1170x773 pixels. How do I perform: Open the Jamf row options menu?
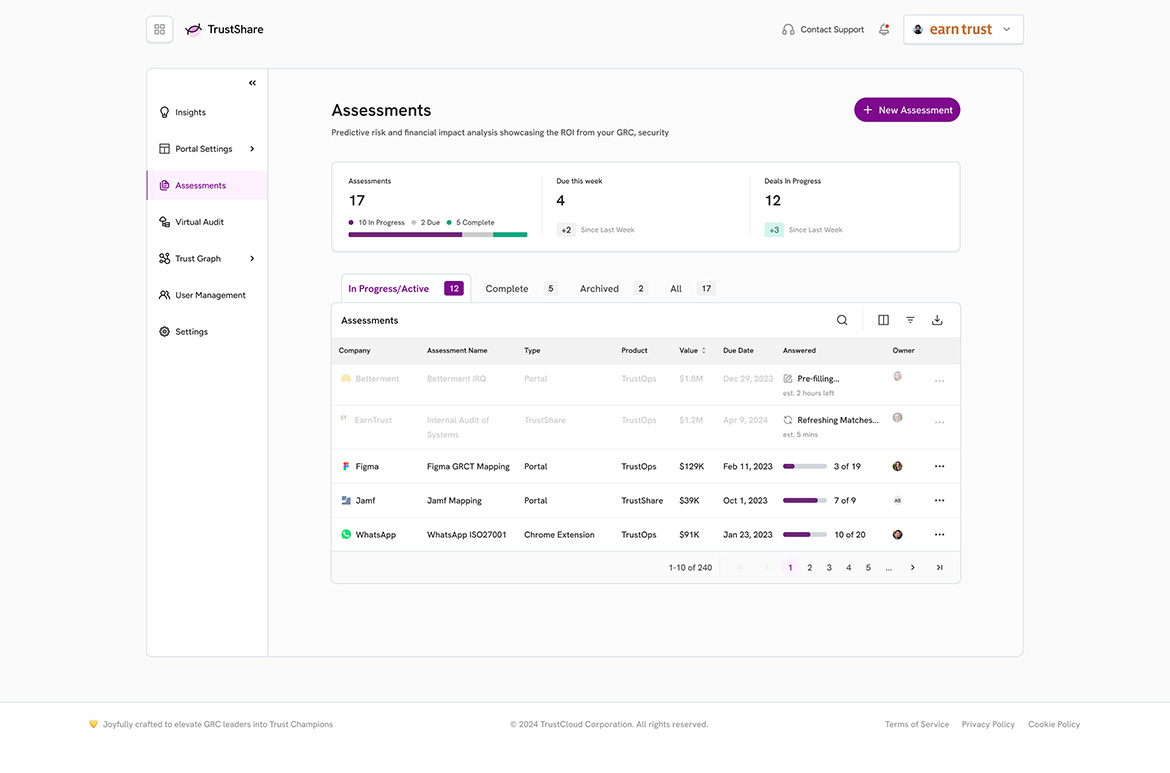pyautogui.click(x=939, y=501)
